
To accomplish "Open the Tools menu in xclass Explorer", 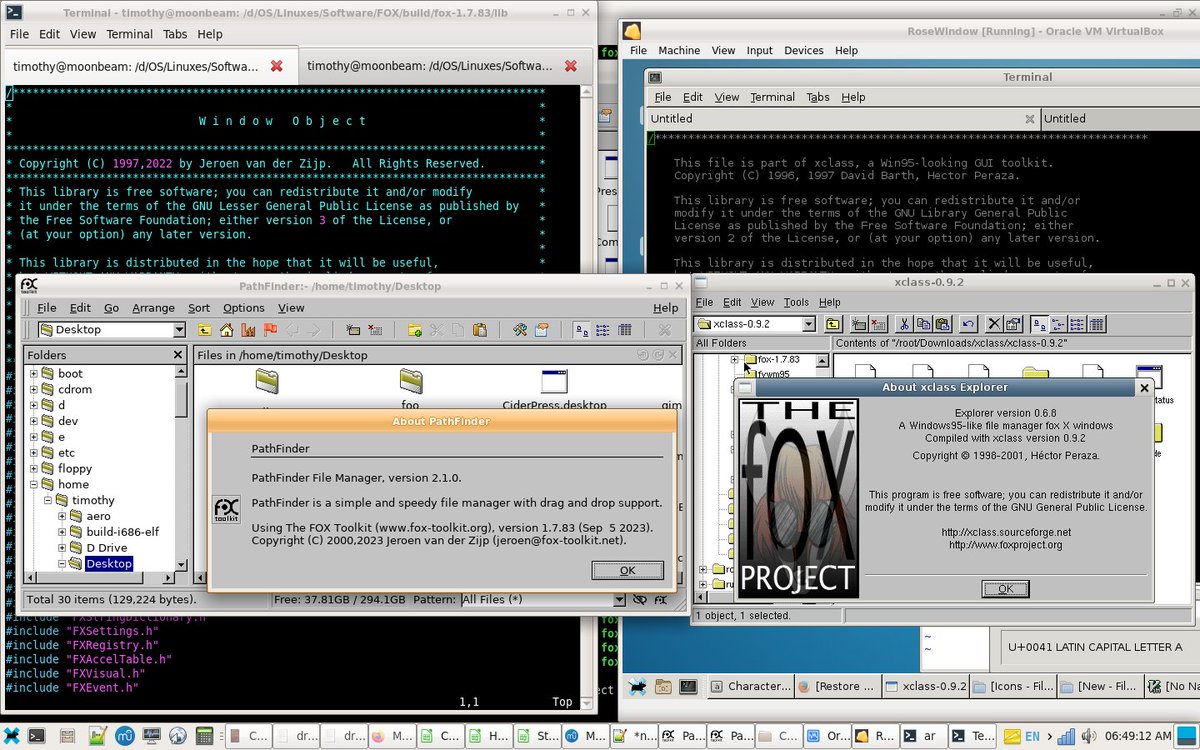I will tap(796, 302).
